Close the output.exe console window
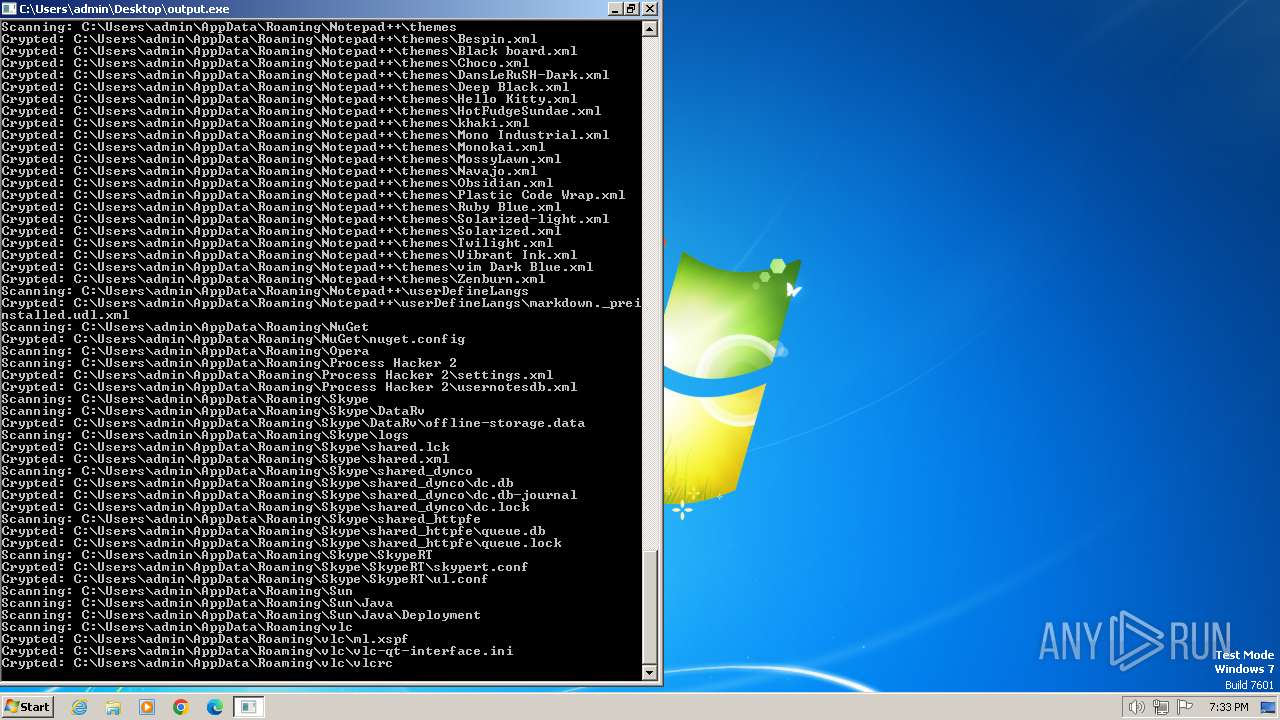Viewport: 1280px width, 720px height. [650, 8]
